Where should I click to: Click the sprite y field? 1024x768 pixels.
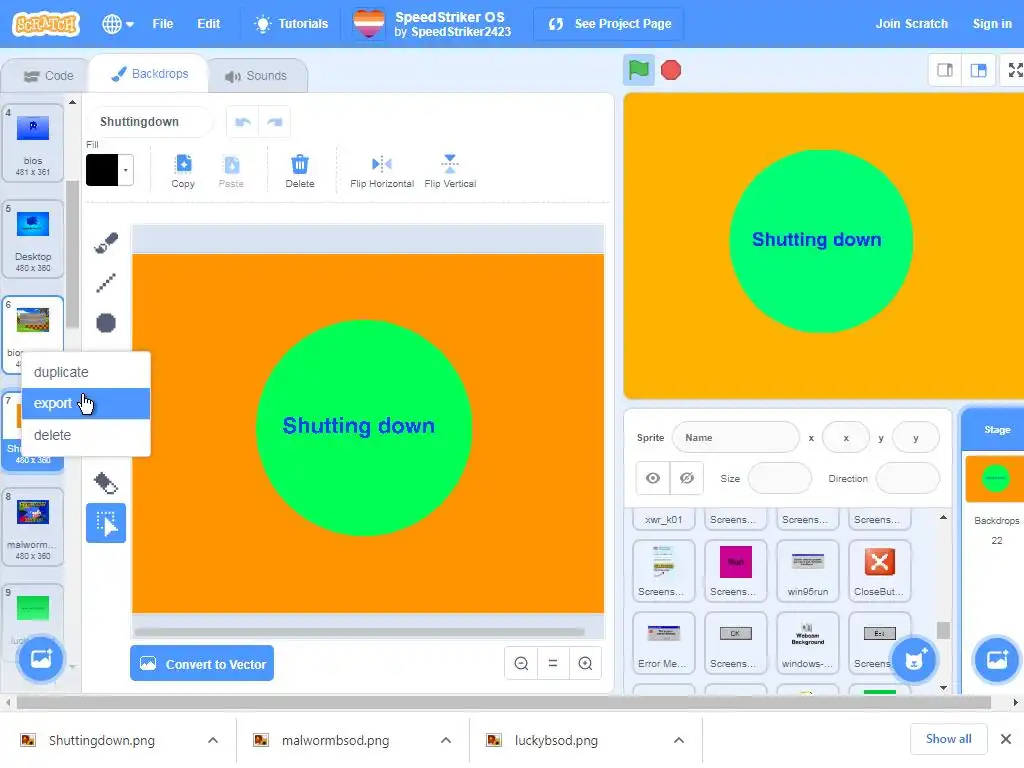[916, 438]
